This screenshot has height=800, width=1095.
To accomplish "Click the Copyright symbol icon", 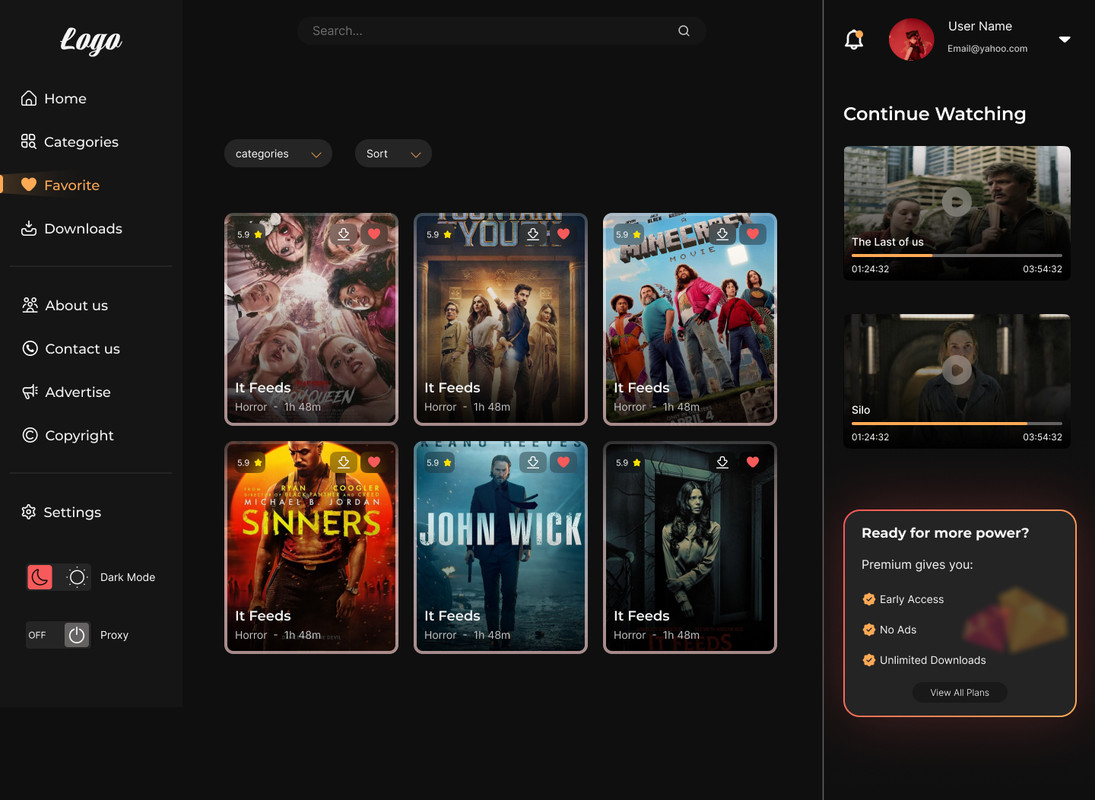I will click(29, 435).
